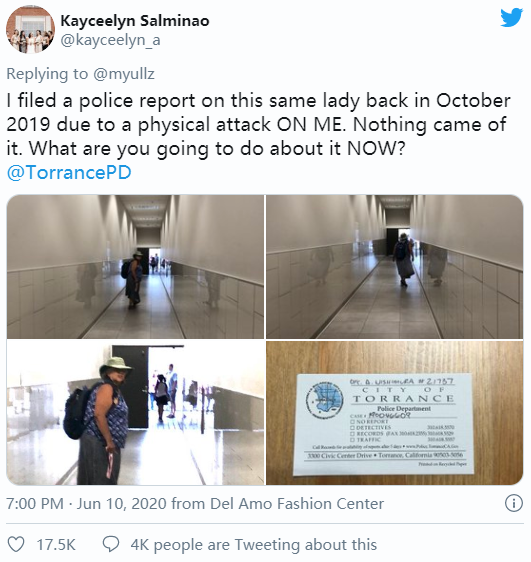This screenshot has height=562, width=531.
Task: Open the tweet info circle icon
Action: (513, 503)
